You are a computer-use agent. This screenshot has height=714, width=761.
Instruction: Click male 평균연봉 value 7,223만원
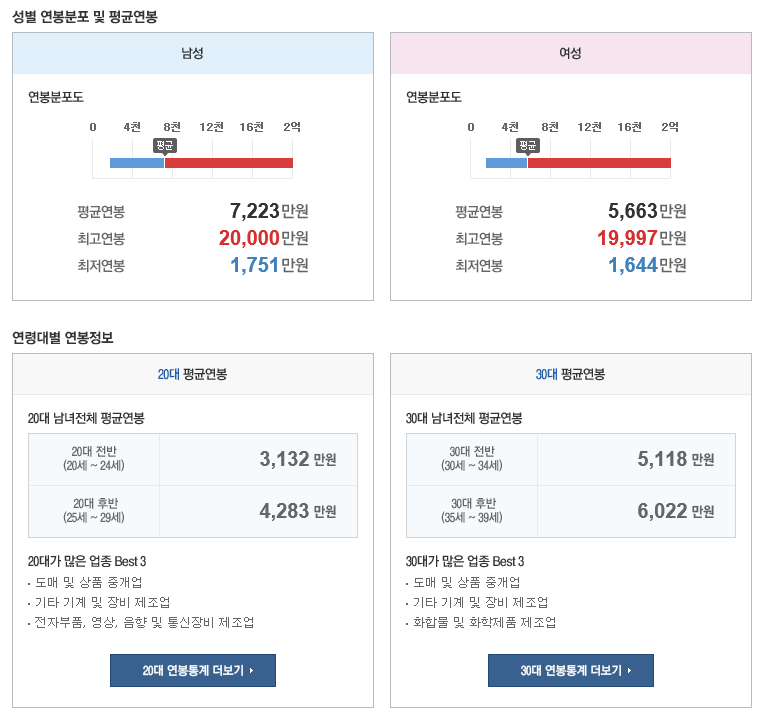[268, 211]
